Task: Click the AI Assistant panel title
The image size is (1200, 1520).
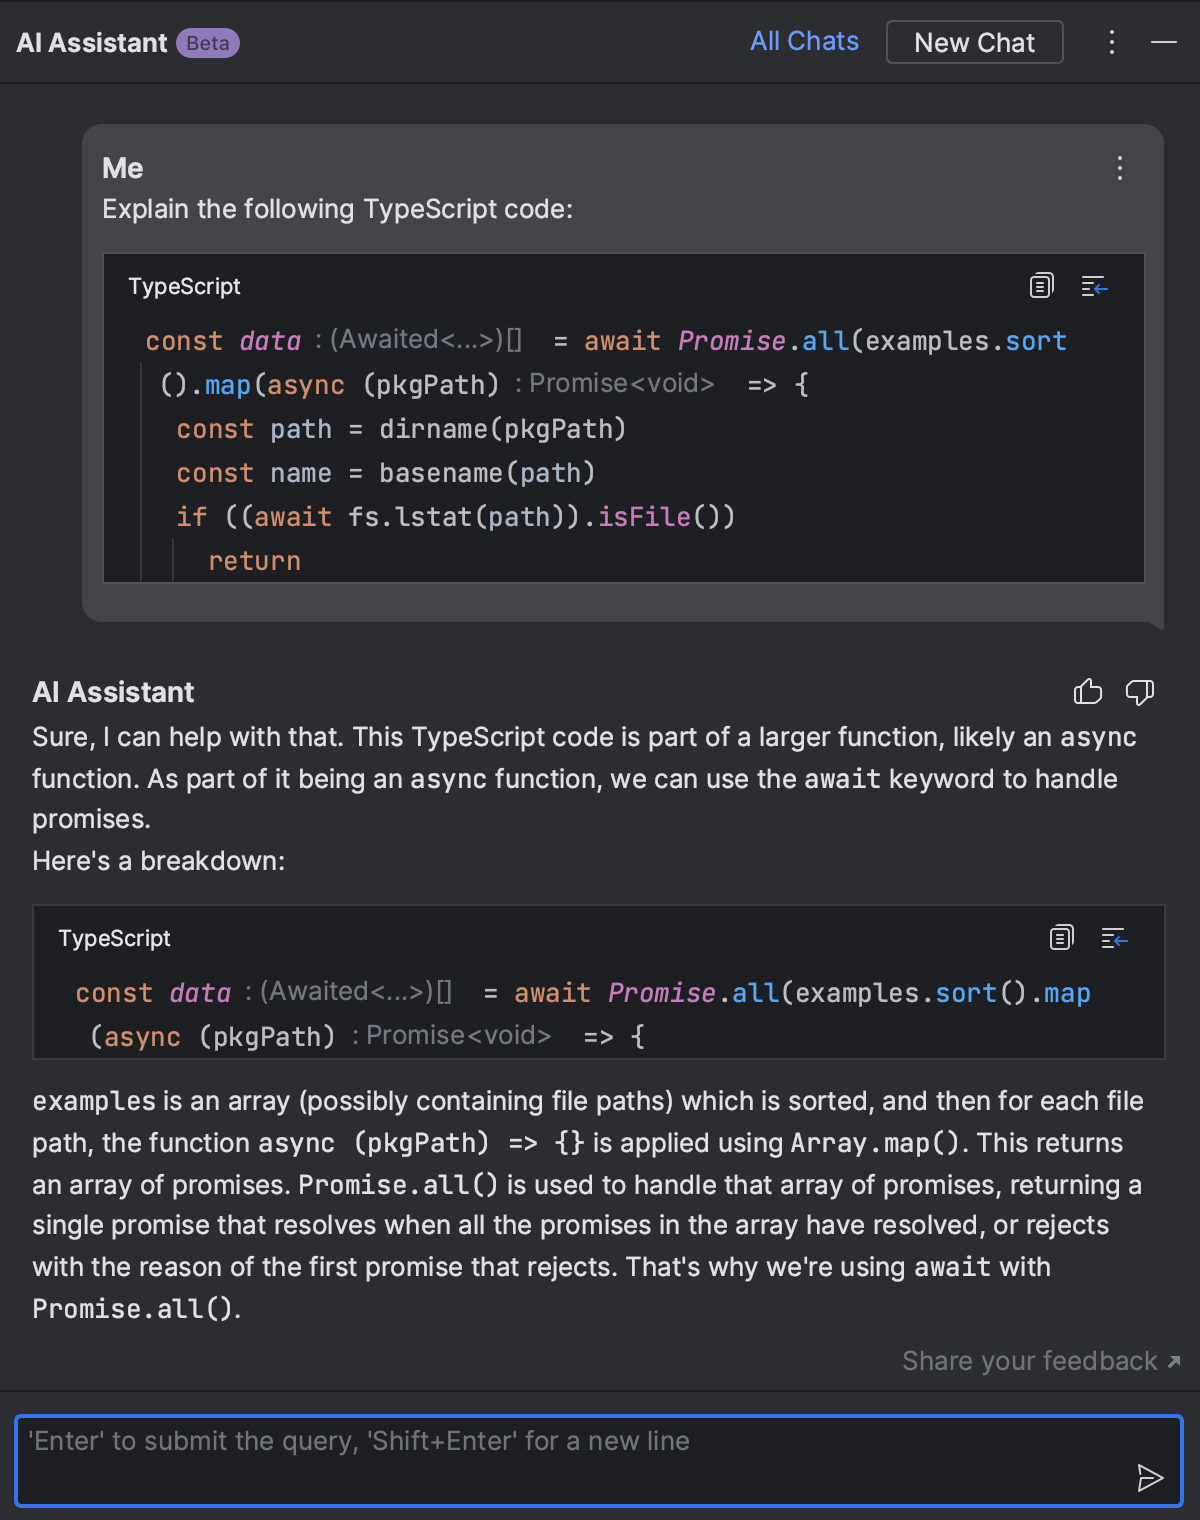Action: (92, 43)
